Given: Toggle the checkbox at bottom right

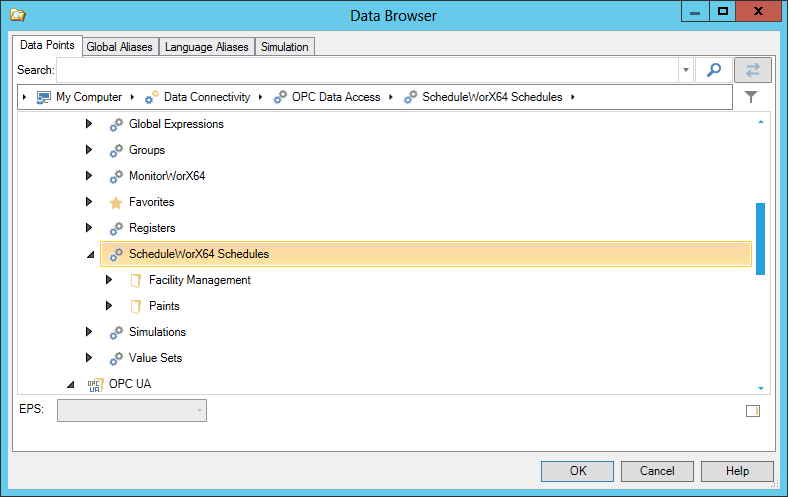Looking at the screenshot, I should (753, 410).
